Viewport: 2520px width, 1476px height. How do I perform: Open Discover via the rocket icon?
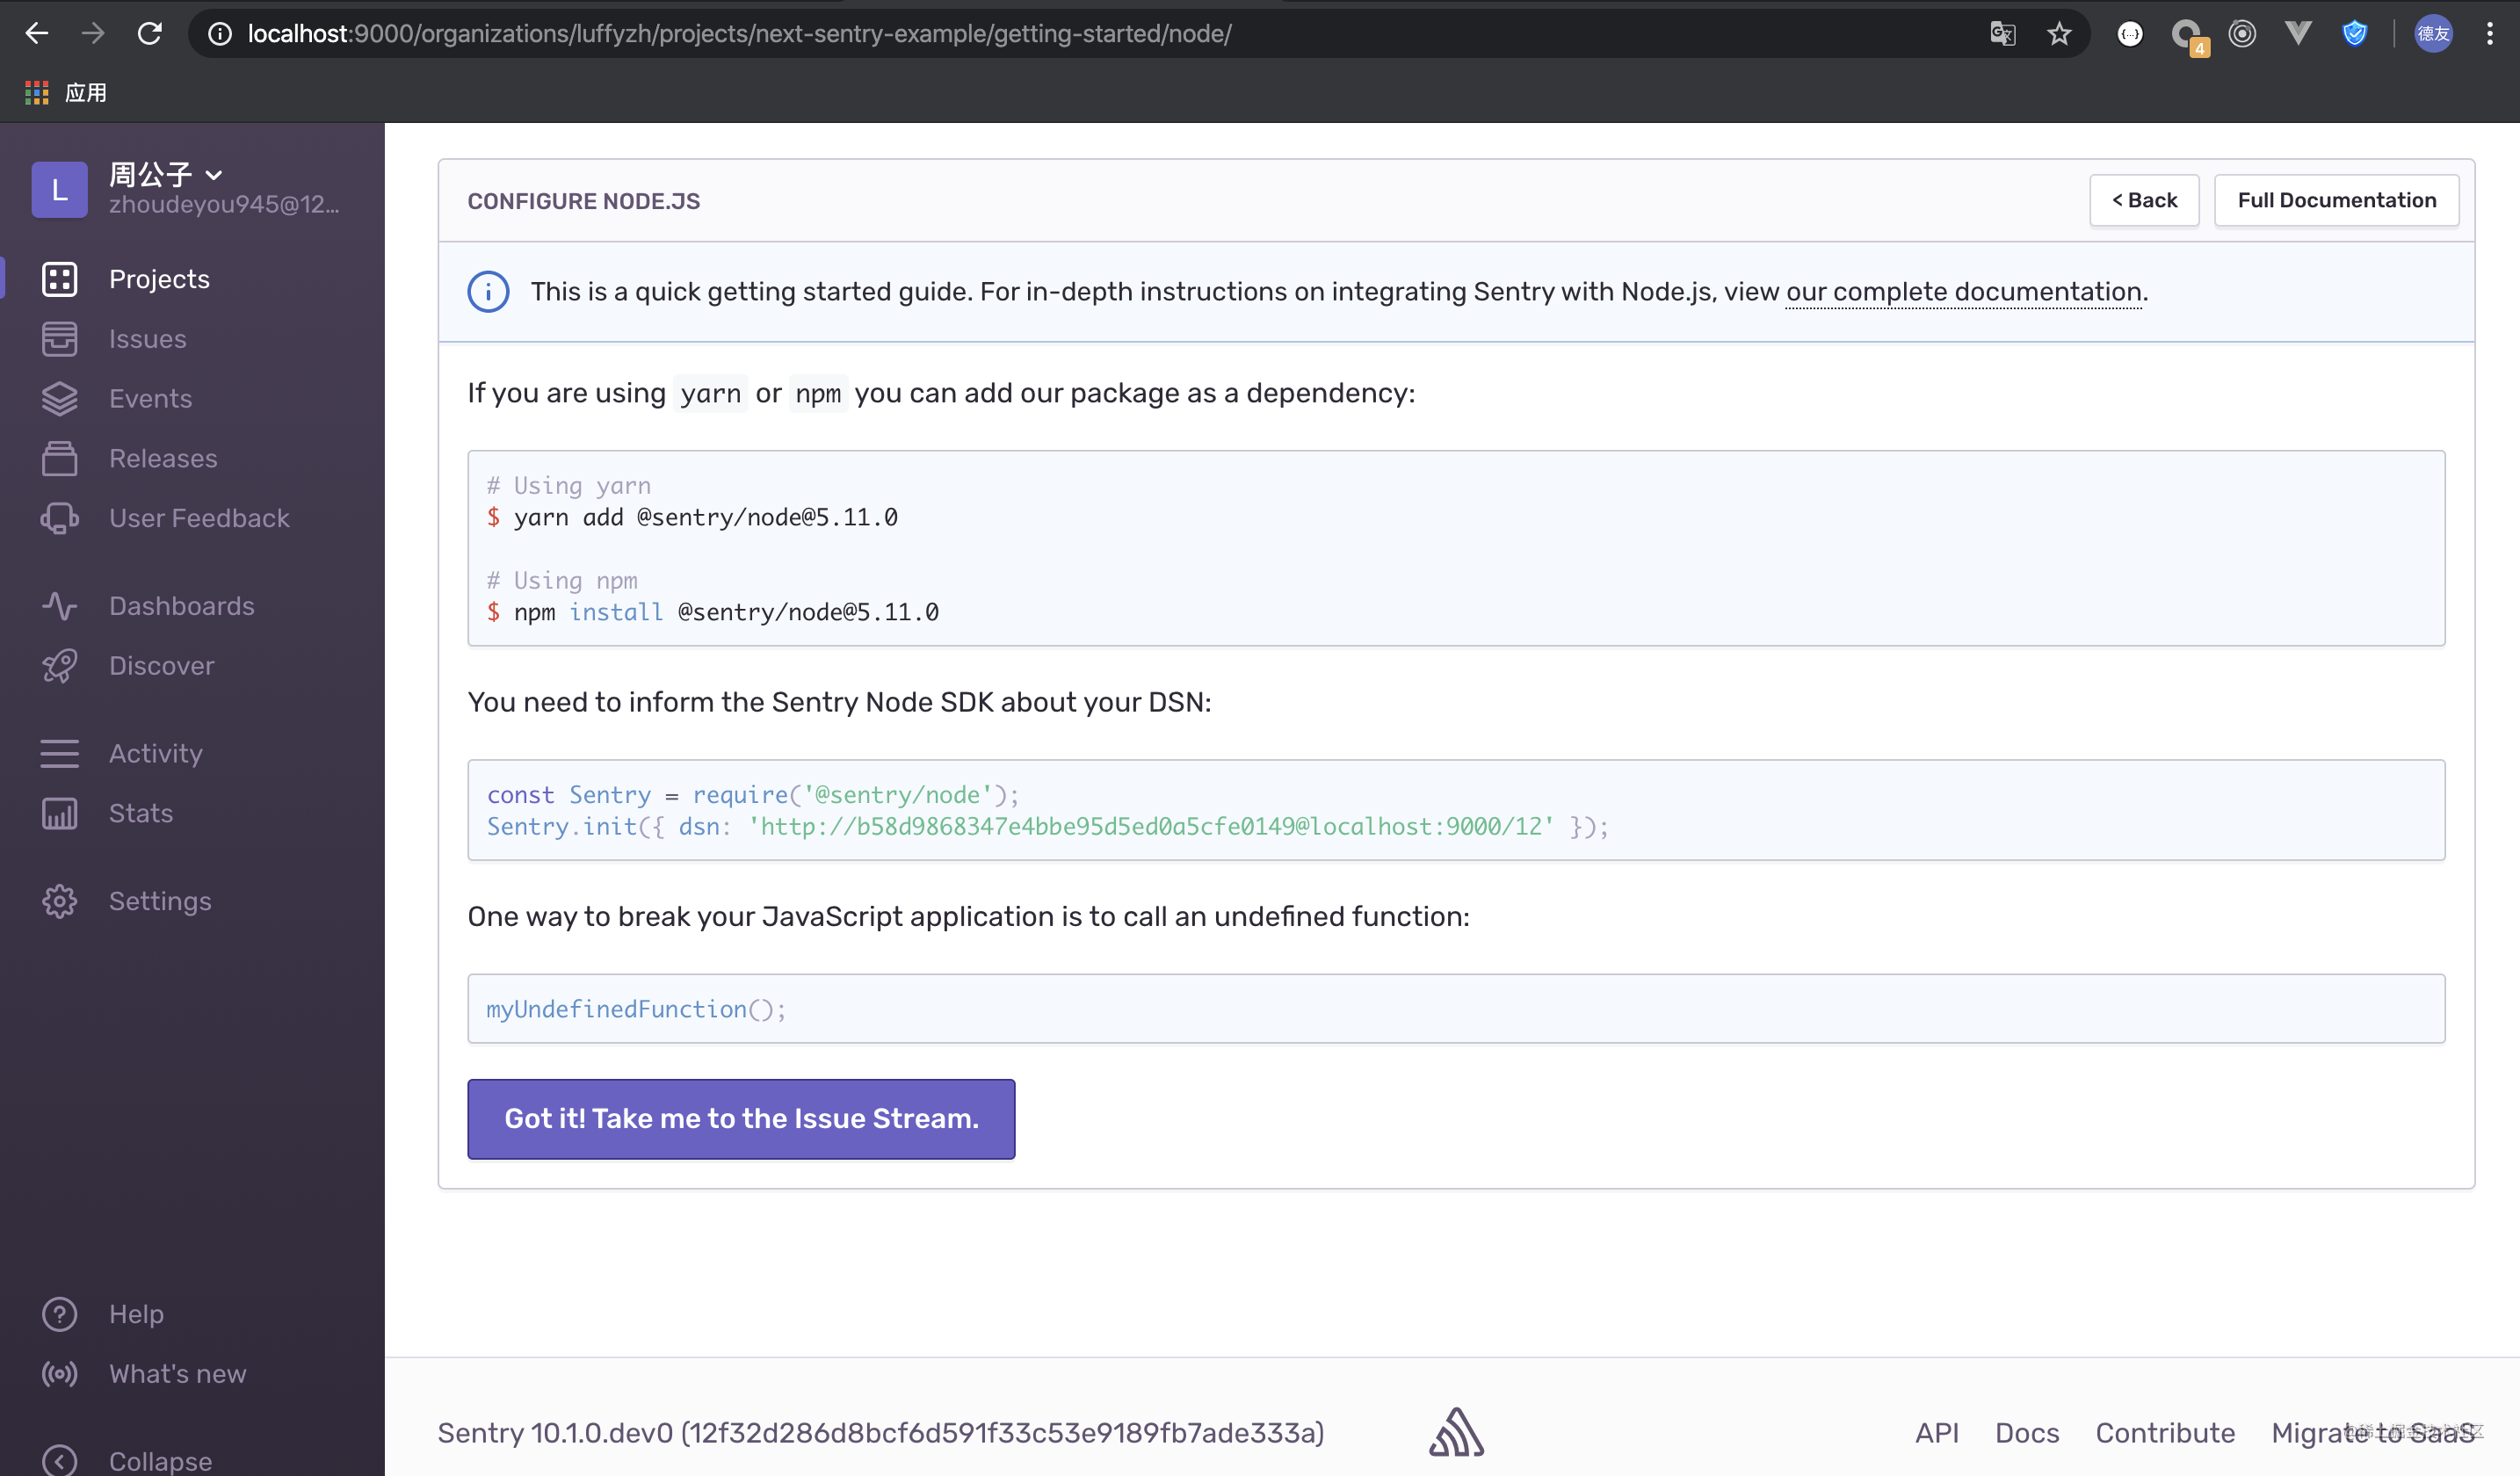click(x=59, y=665)
